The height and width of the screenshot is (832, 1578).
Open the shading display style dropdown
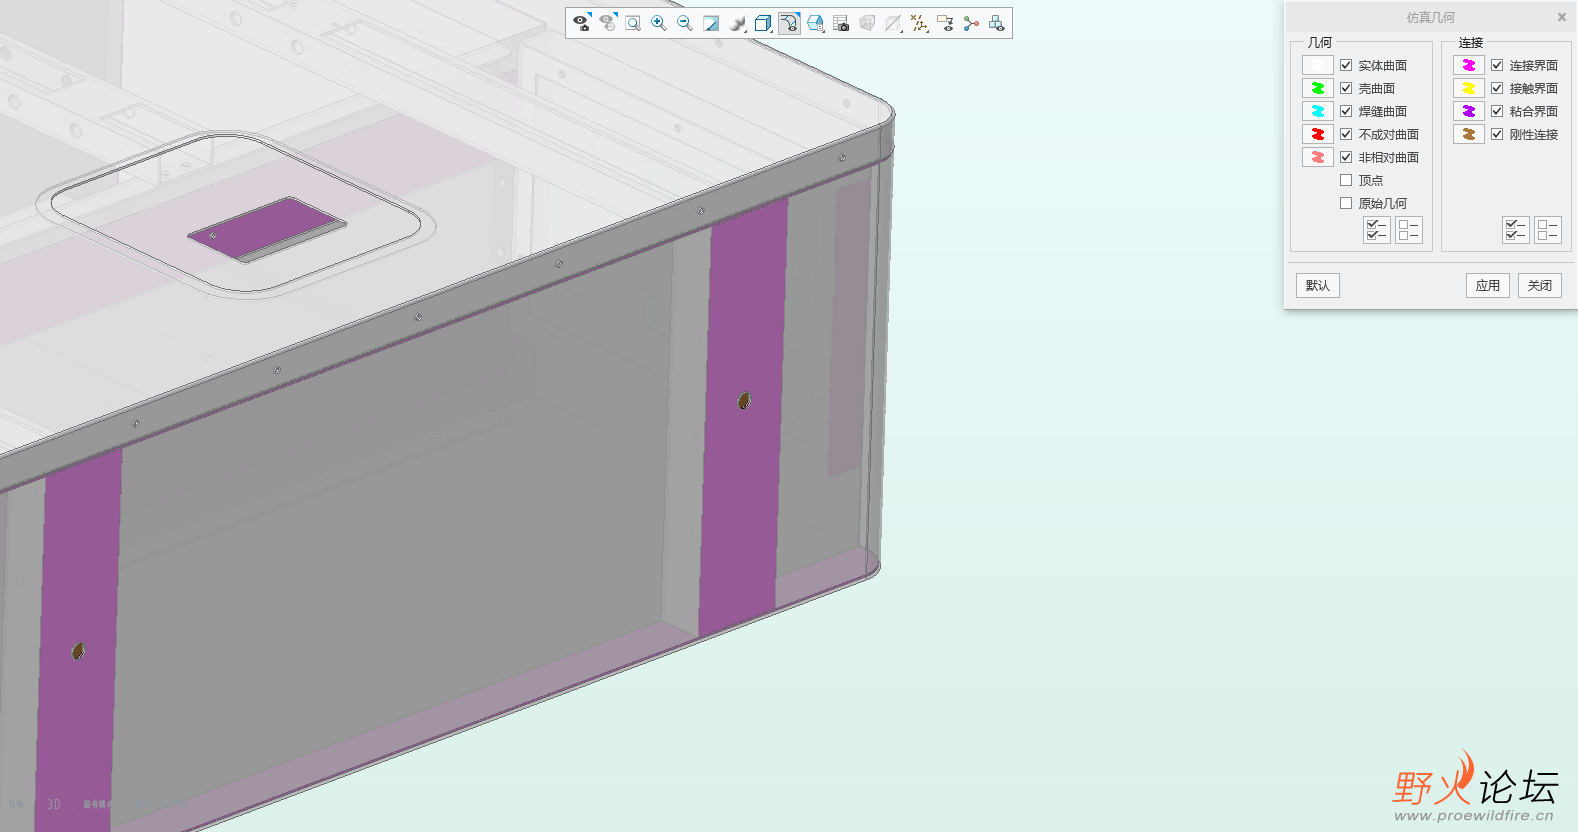pos(737,23)
